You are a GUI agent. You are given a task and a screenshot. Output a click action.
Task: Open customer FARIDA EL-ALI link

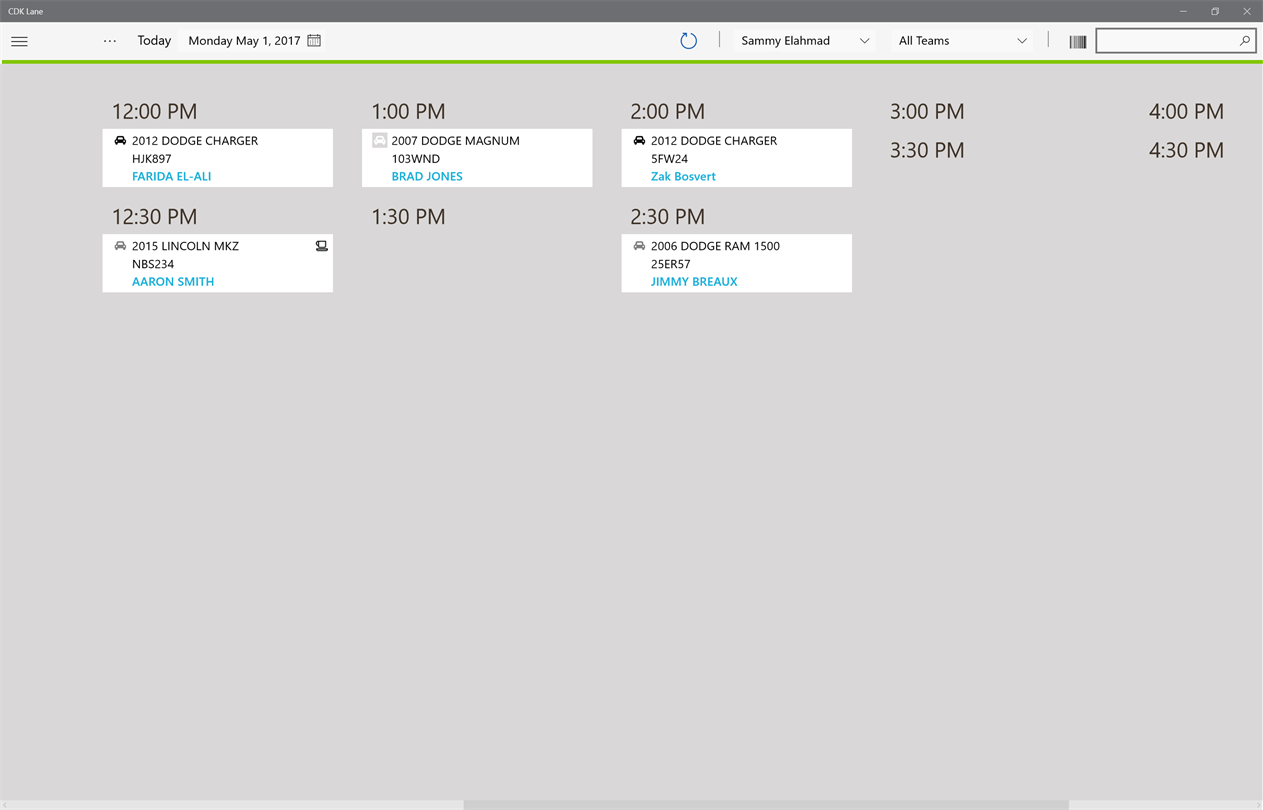(171, 176)
